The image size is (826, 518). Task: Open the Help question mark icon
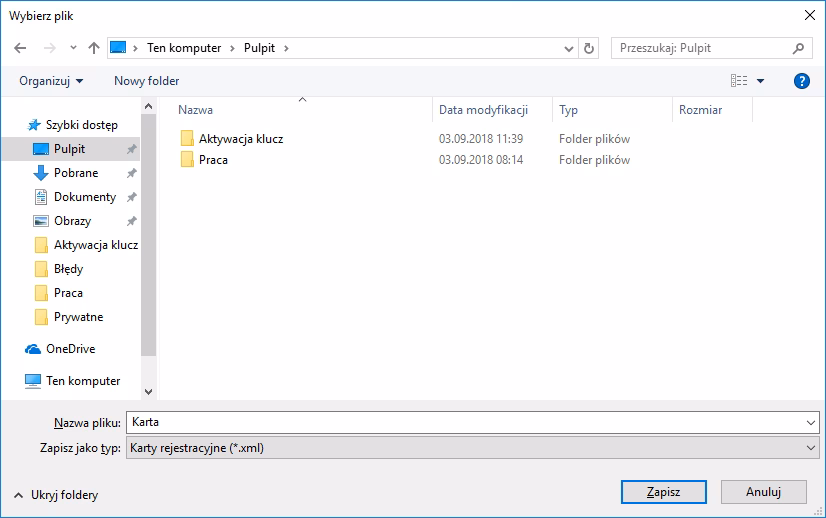pos(800,81)
